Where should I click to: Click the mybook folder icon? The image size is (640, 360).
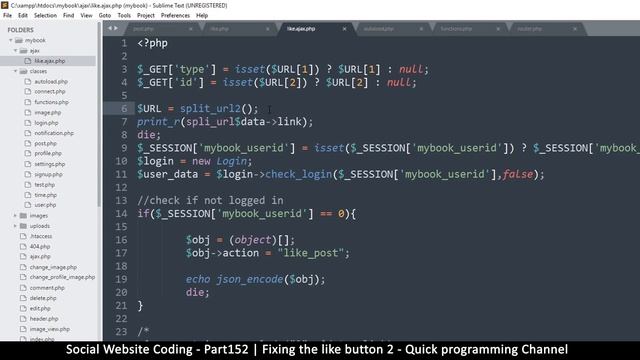pyautogui.click(x=19, y=40)
